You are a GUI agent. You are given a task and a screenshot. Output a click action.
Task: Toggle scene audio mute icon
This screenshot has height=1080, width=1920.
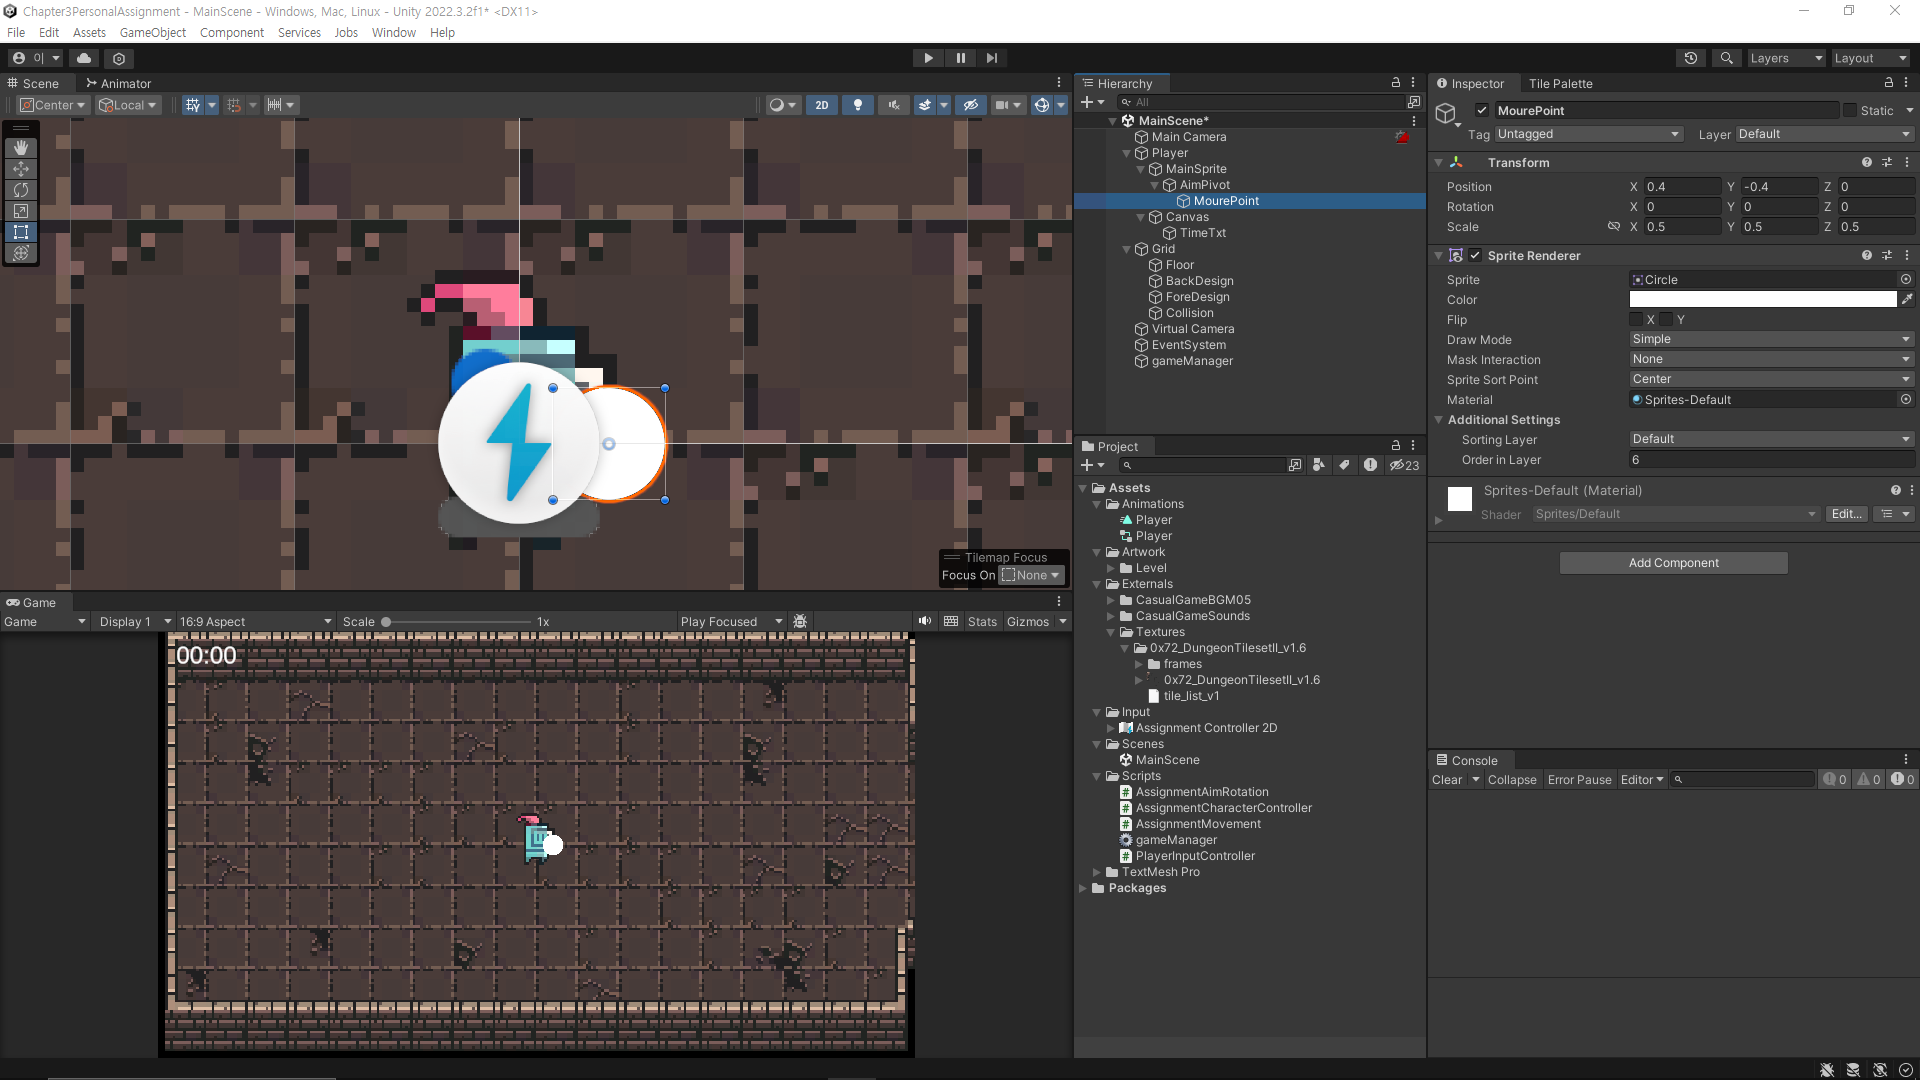click(893, 105)
